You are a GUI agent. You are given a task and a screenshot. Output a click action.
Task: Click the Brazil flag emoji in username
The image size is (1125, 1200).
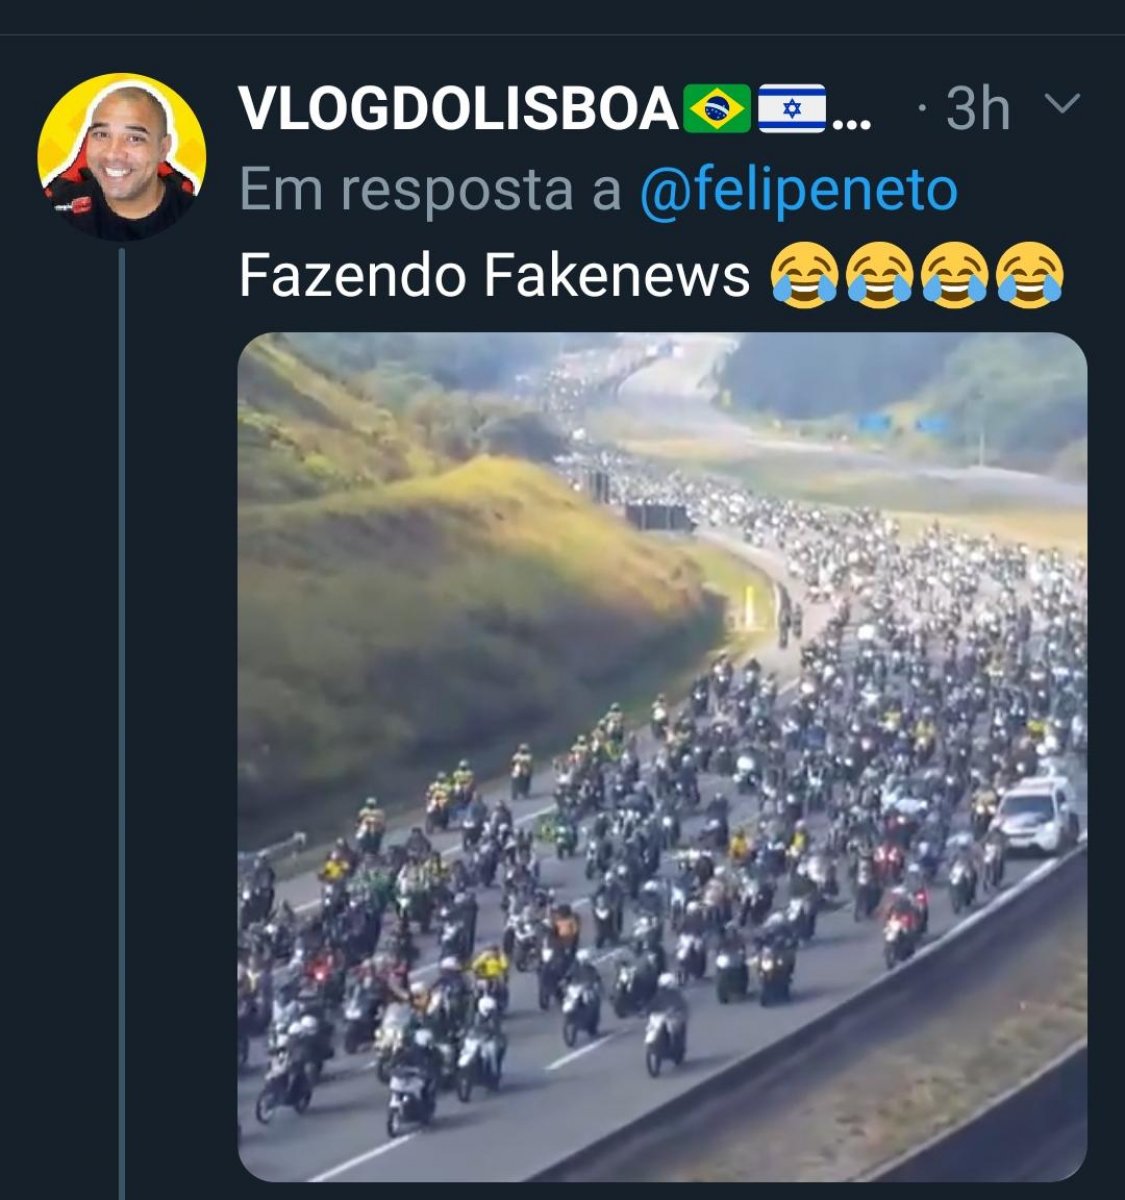(716, 108)
